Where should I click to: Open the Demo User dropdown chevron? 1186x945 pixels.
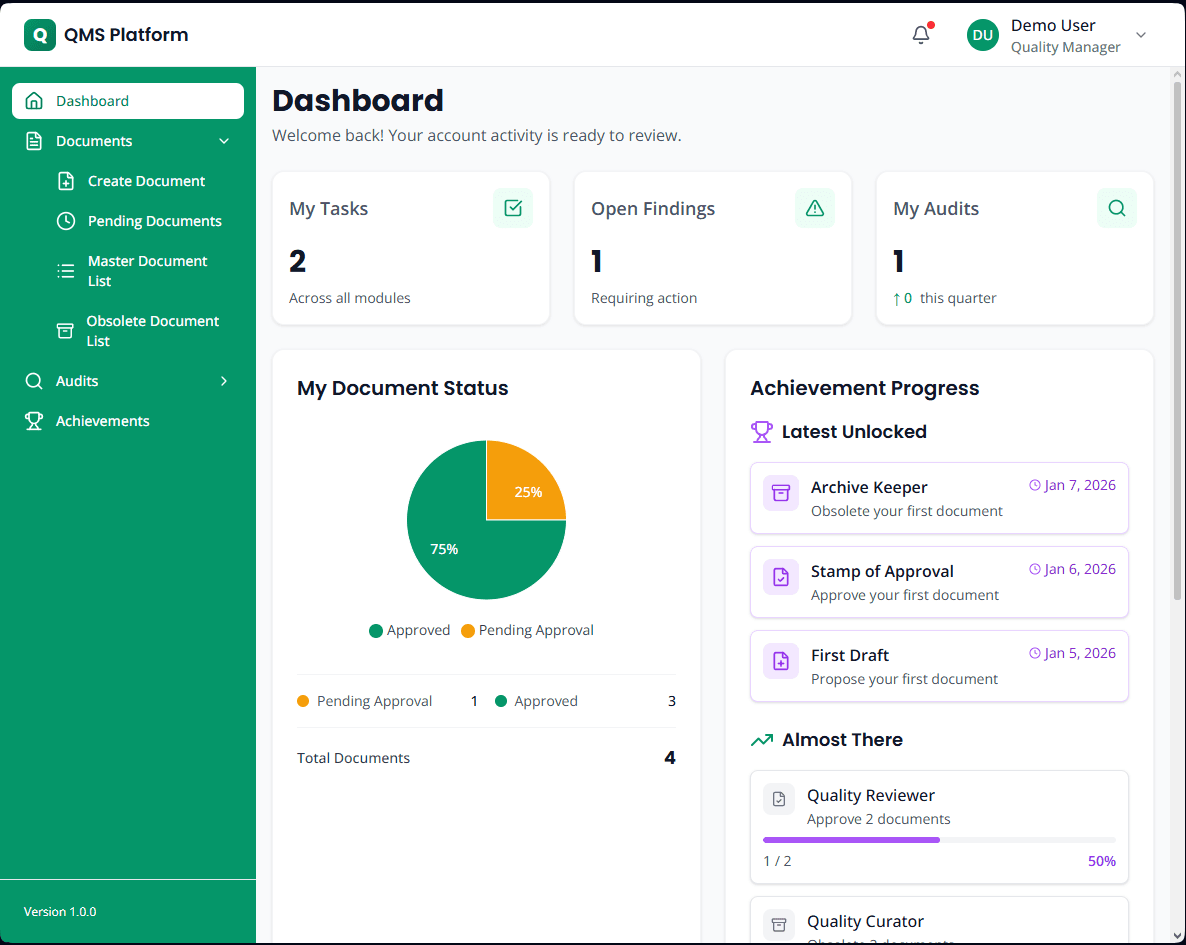pyautogui.click(x=1141, y=35)
